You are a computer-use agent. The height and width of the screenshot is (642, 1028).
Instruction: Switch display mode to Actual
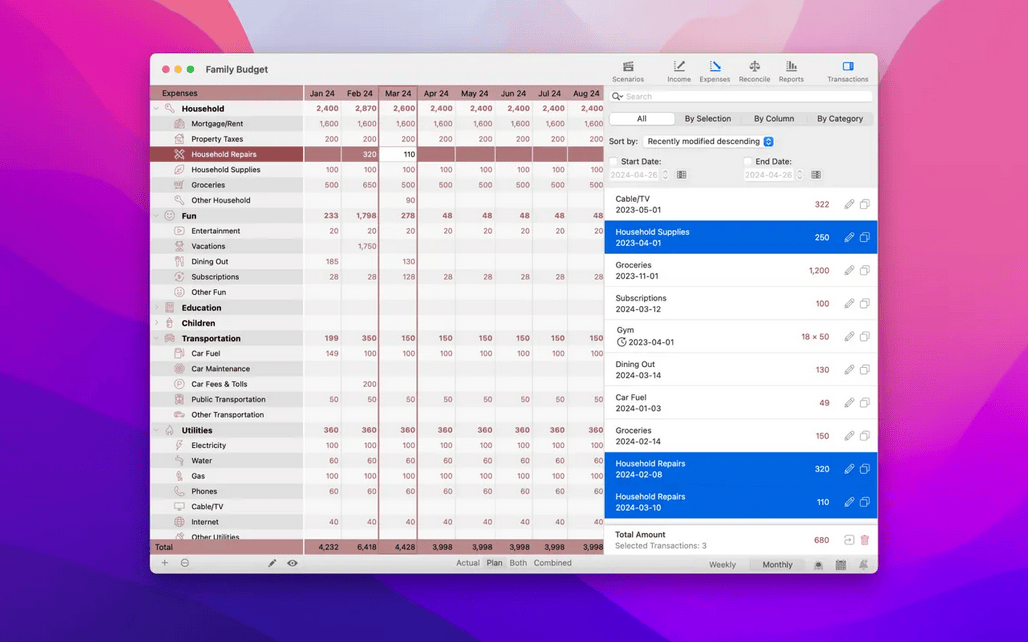[x=467, y=563]
